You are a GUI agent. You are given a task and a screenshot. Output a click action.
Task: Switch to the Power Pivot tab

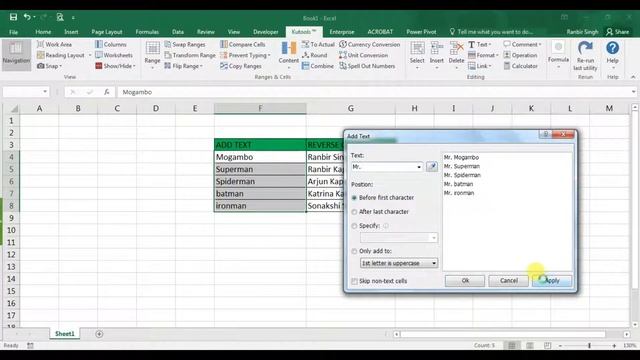point(421,32)
